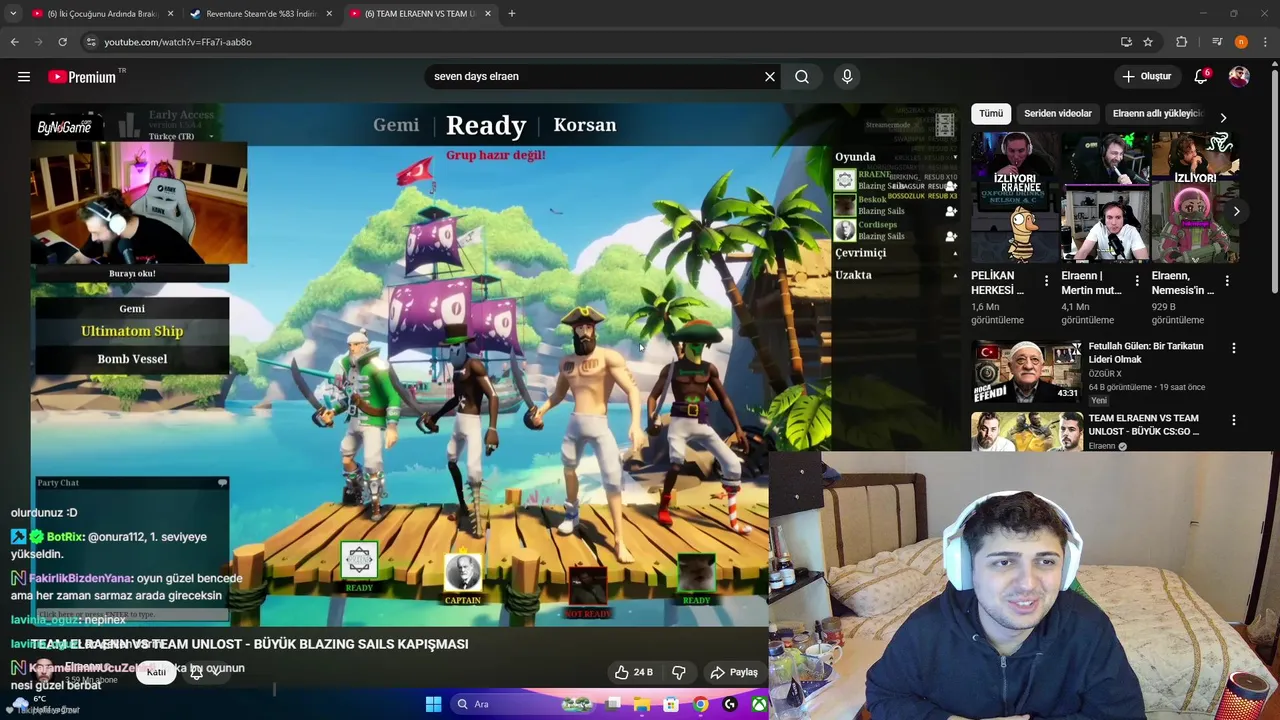The image size is (1280, 720).
Task: Focus the address bar with youtube.com URL
Action: [600, 42]
